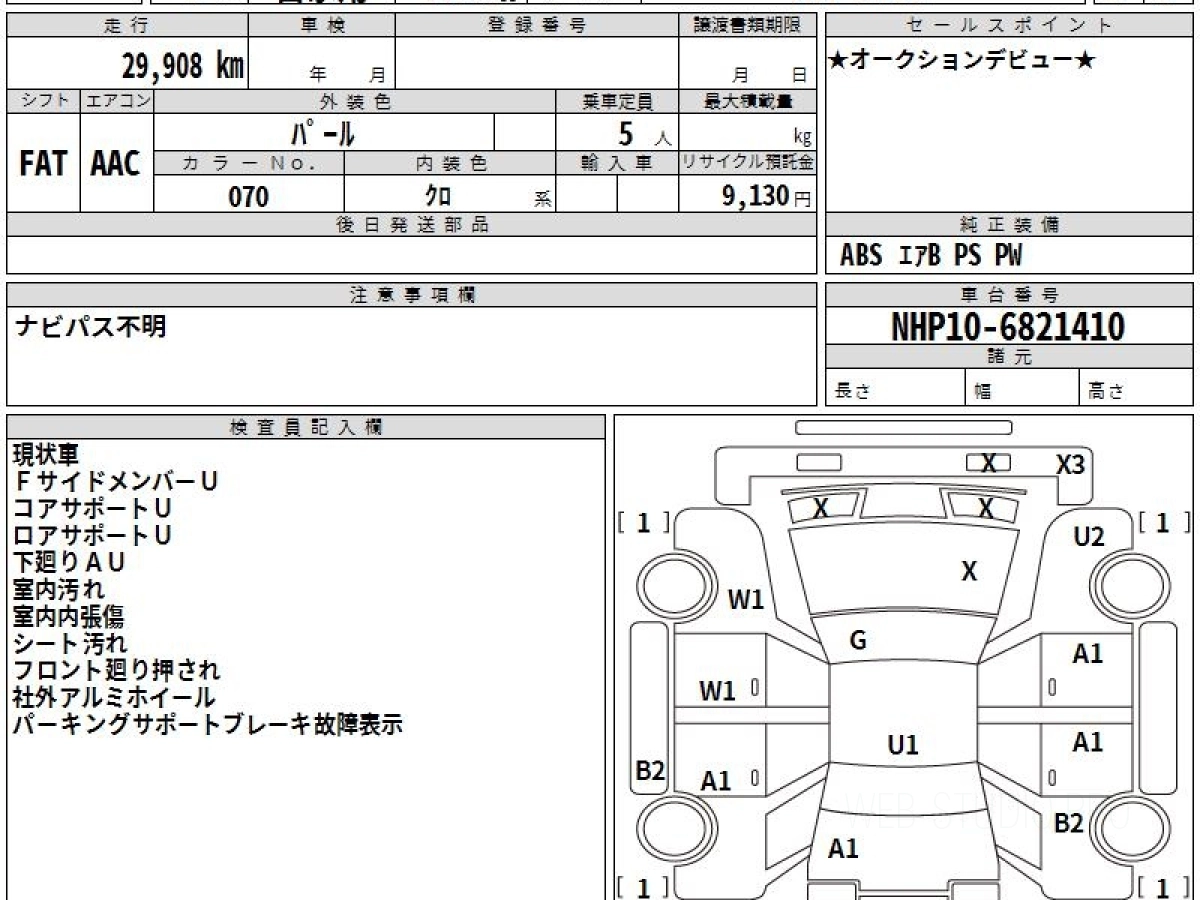Image resolution: width=1200 pixels, height=900 pixels.
Task: Click the 登録番号 header cell
Action: pos(537,26)
